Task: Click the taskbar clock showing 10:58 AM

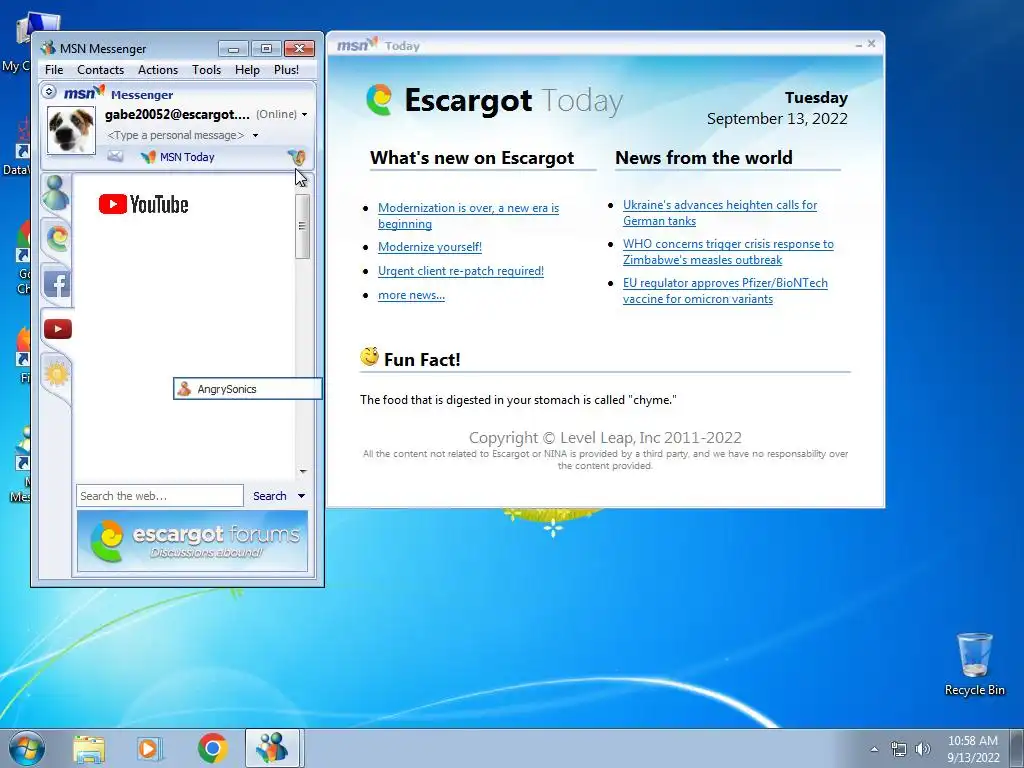Action: [973, 749]
